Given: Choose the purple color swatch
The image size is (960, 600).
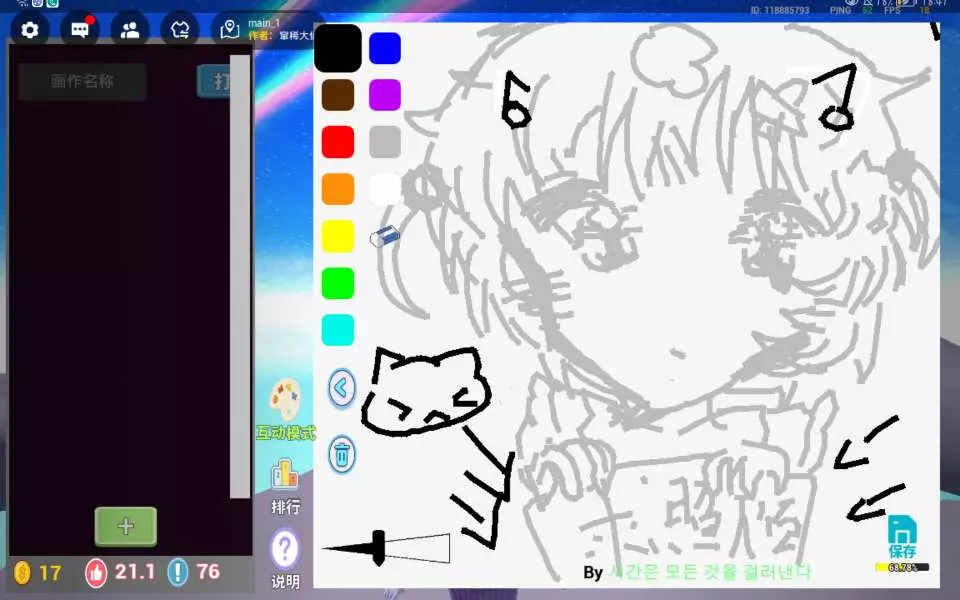Looking at the screenshot, I should (385, 95).
